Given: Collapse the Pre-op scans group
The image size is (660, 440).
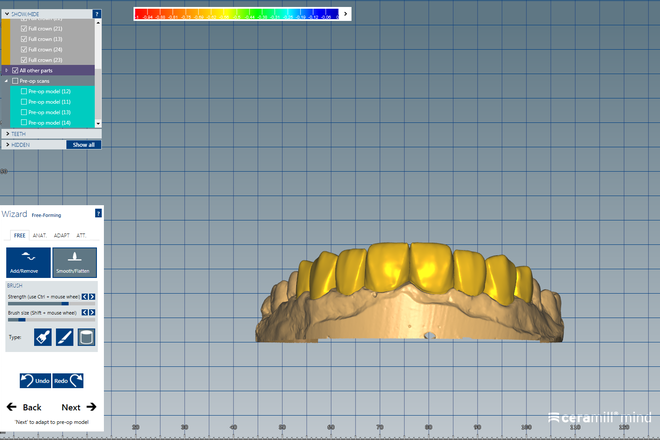Looking at the screenshot, I should tap(6, 81).
